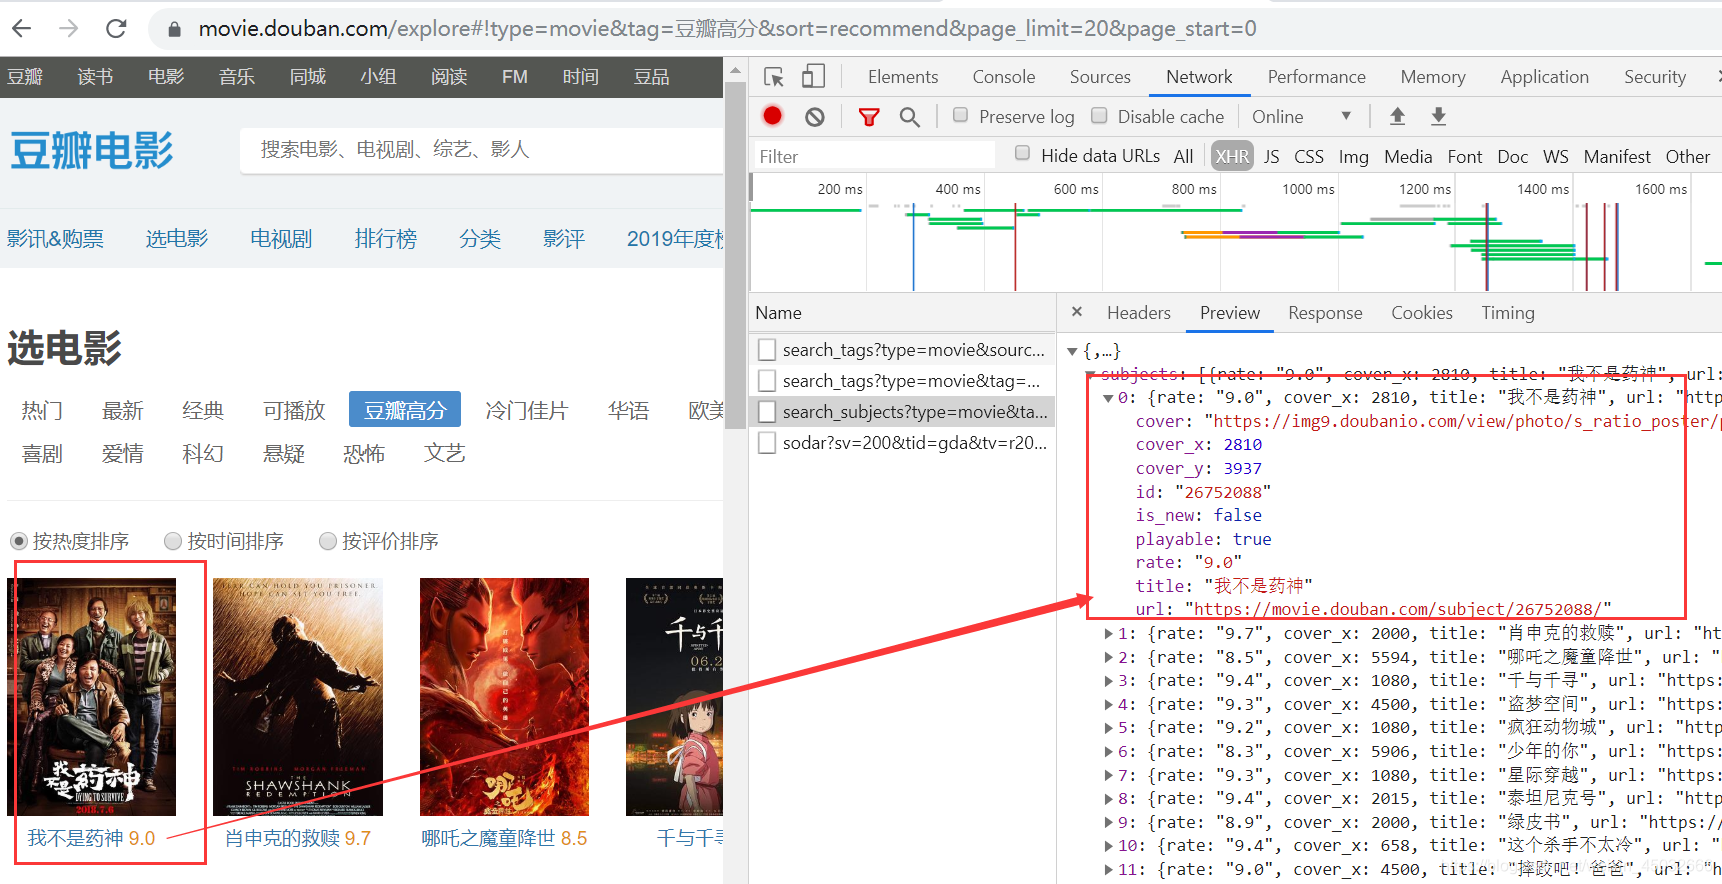Click 读书 in top bar
This screenshot has width=1722, height=884.
click(x=95, y=77)
